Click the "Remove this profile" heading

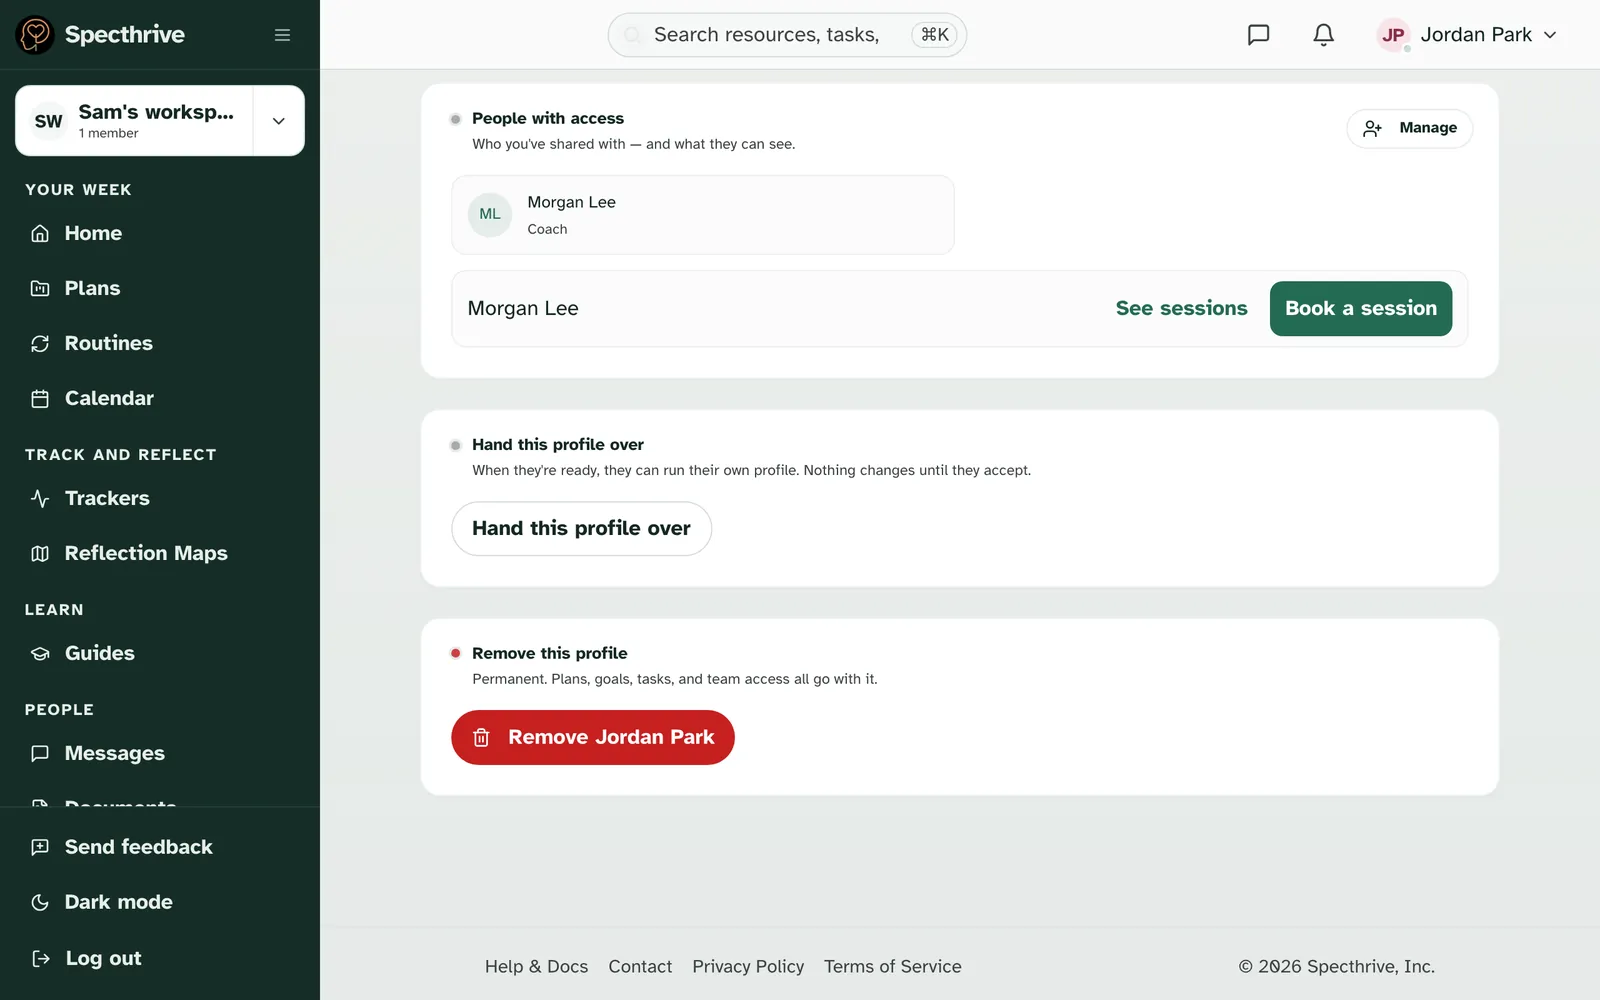(x=550, y=653)
